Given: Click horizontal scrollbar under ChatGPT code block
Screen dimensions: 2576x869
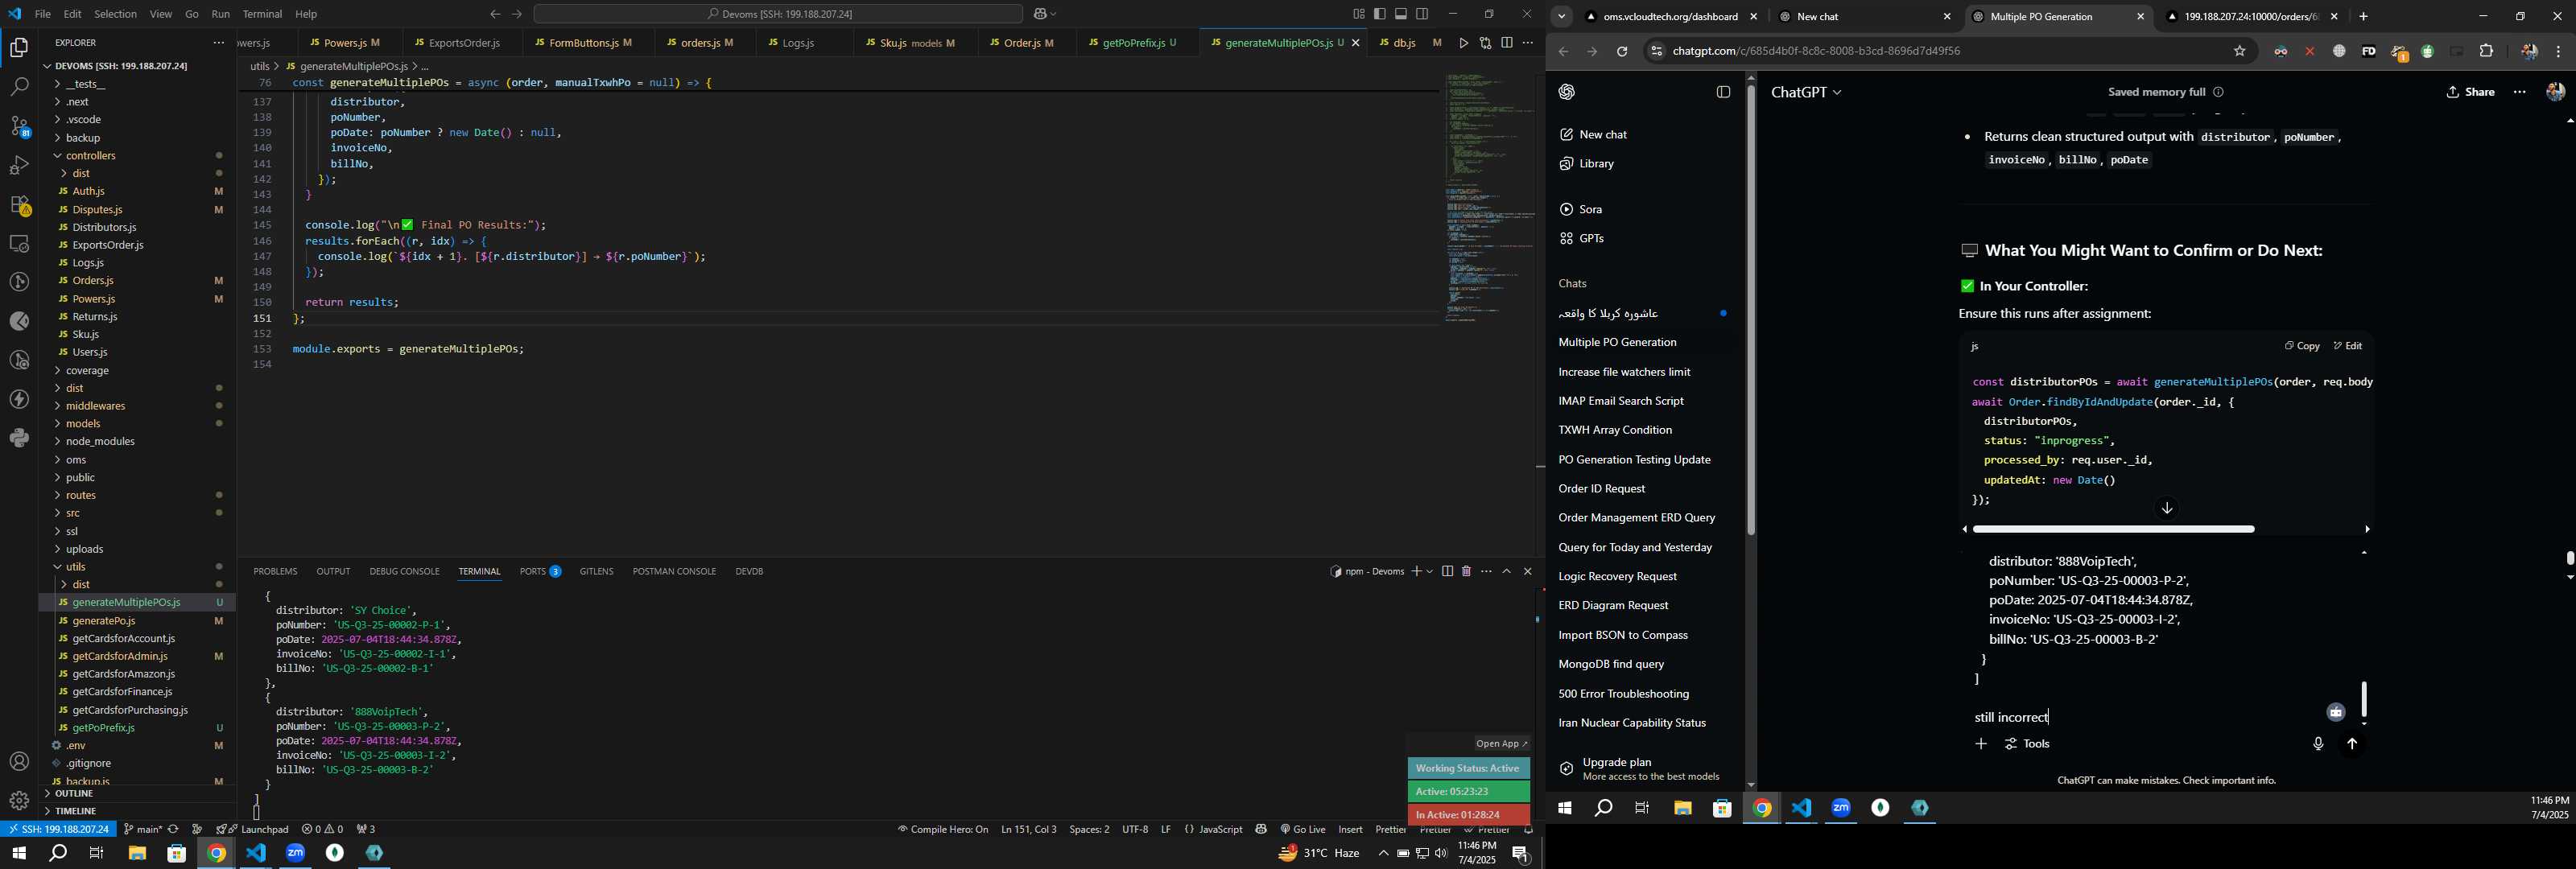Looking at the screenshot, I should pyautogui.click(x=2113, y=529).
